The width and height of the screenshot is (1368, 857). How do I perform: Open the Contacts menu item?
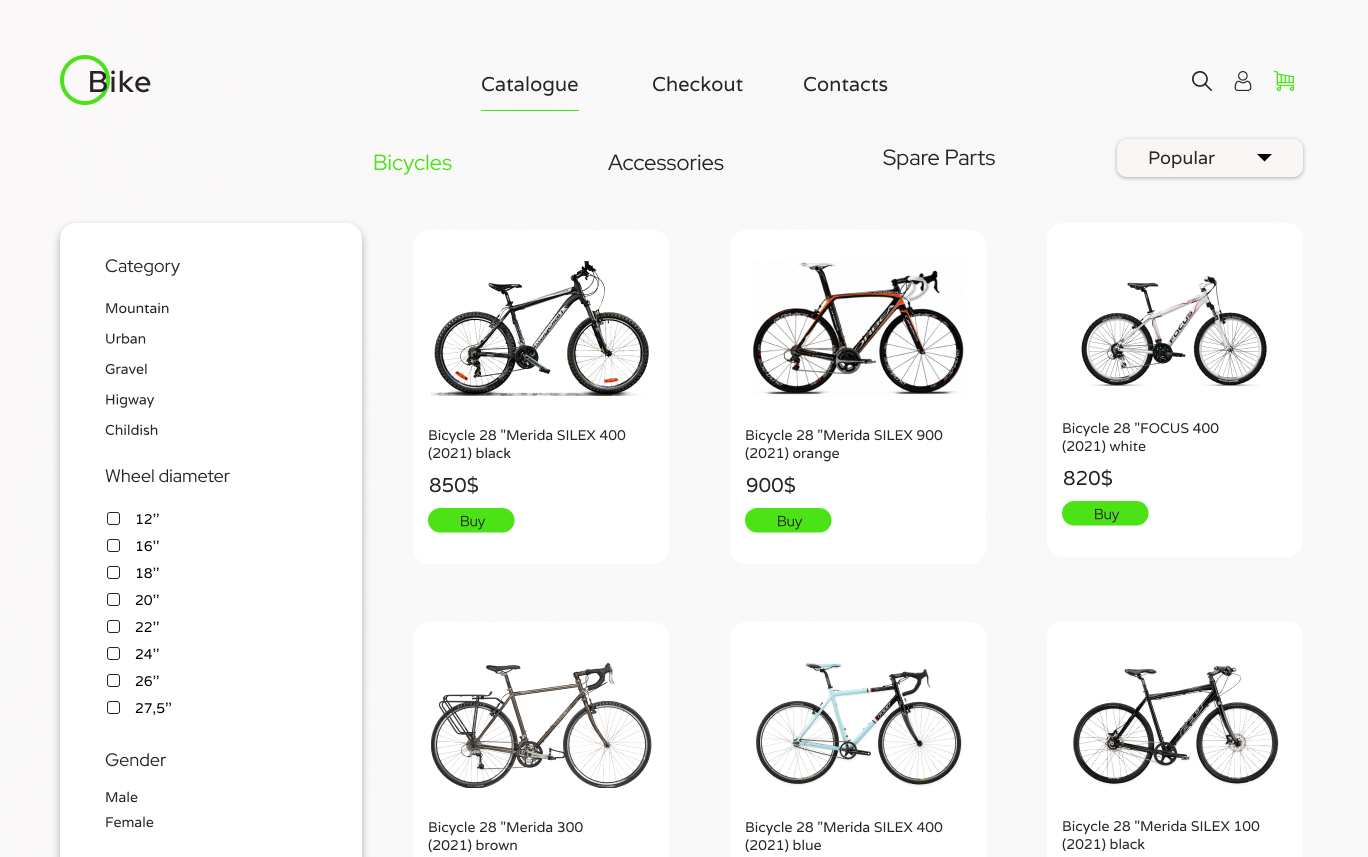845,85
